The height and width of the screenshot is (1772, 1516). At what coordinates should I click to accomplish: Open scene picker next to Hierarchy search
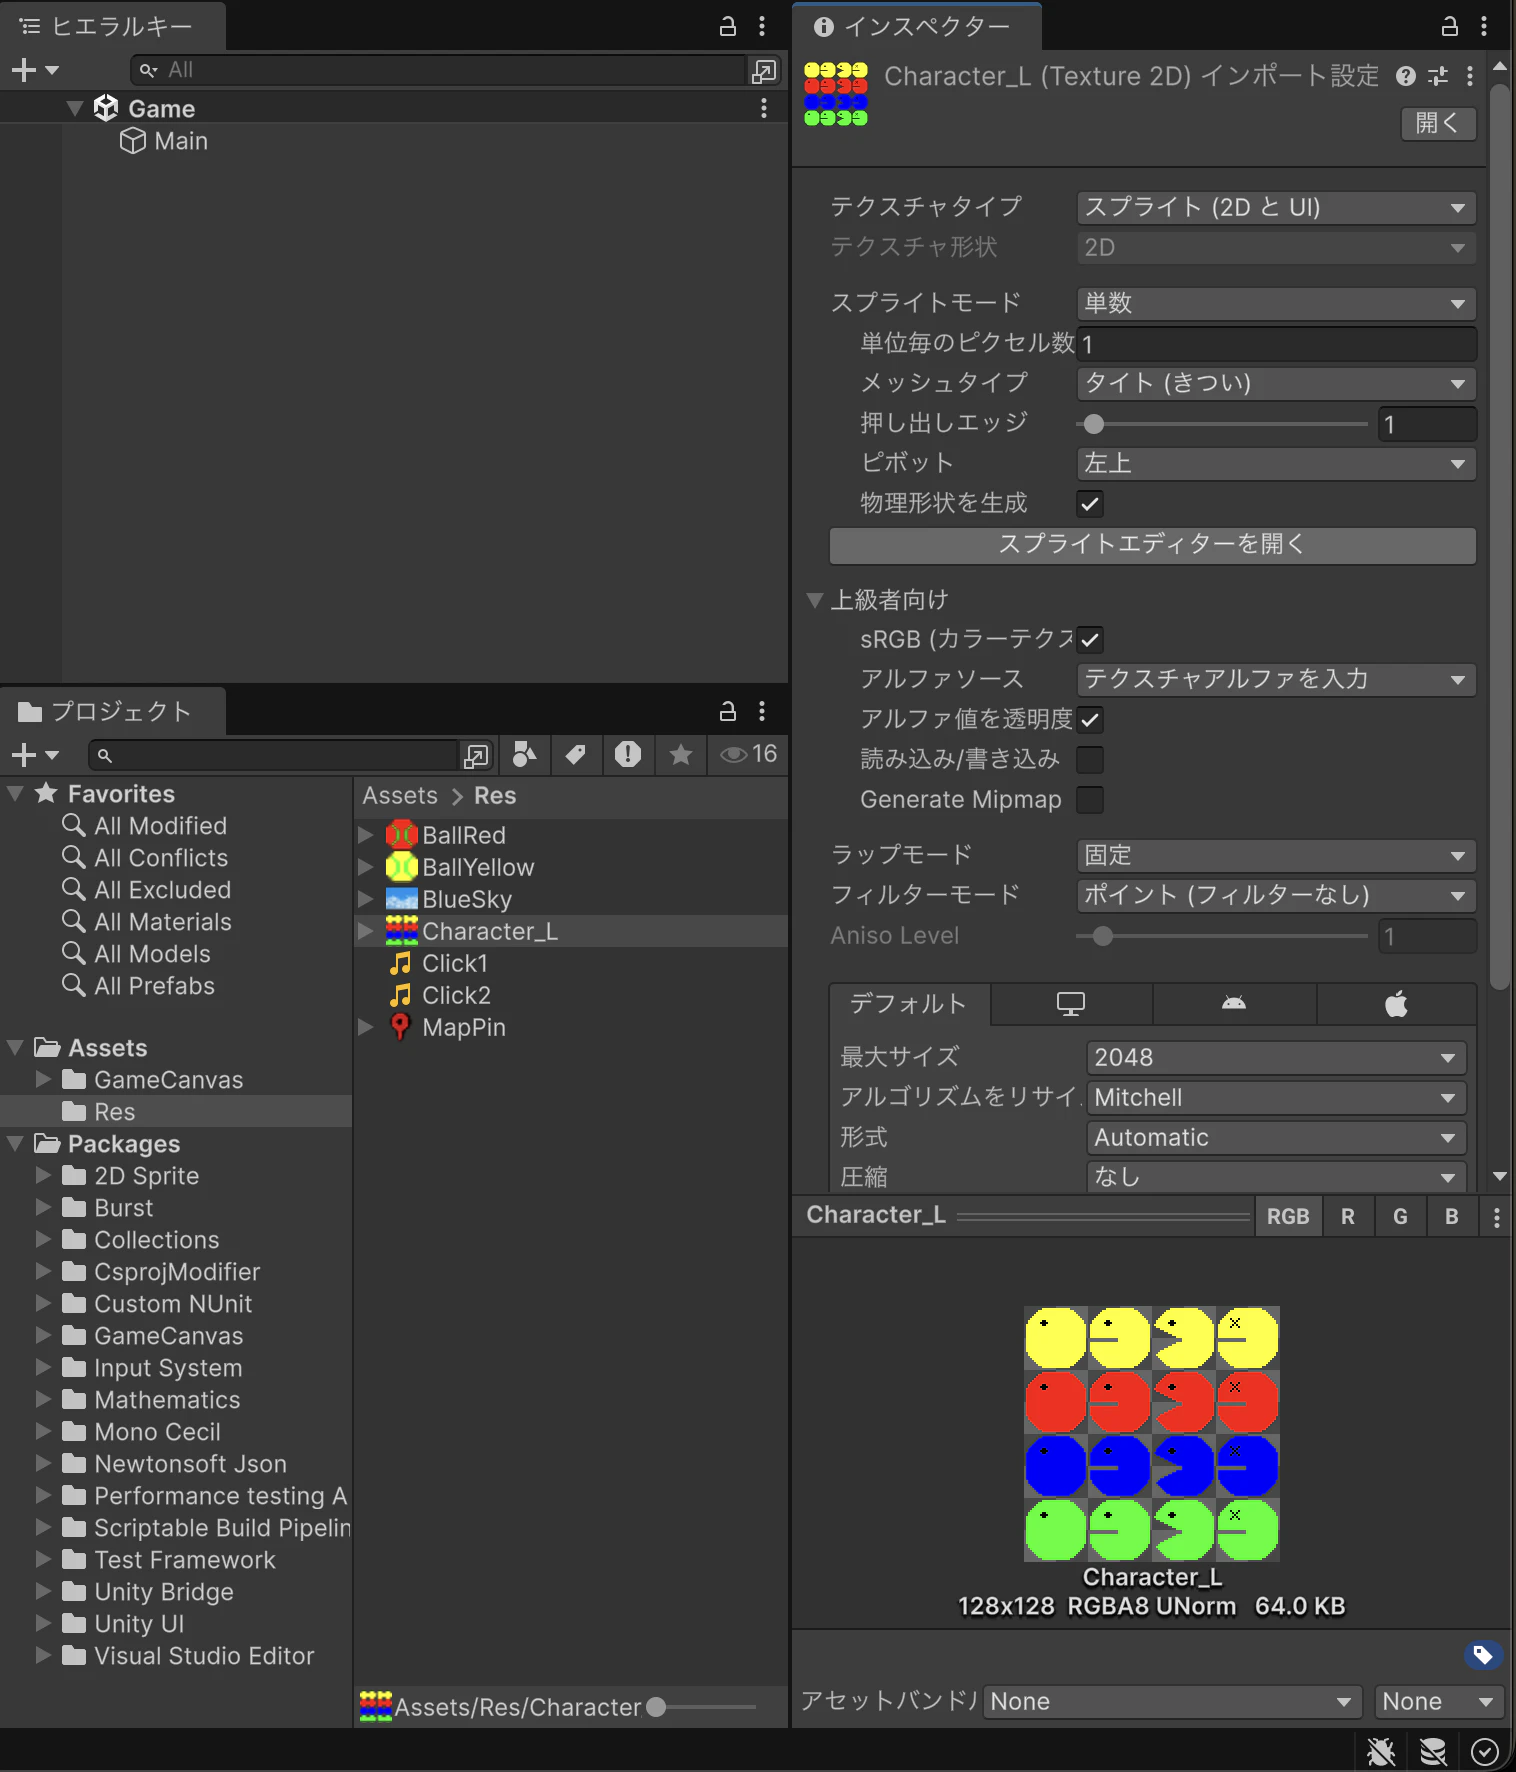tap(764, 70)
